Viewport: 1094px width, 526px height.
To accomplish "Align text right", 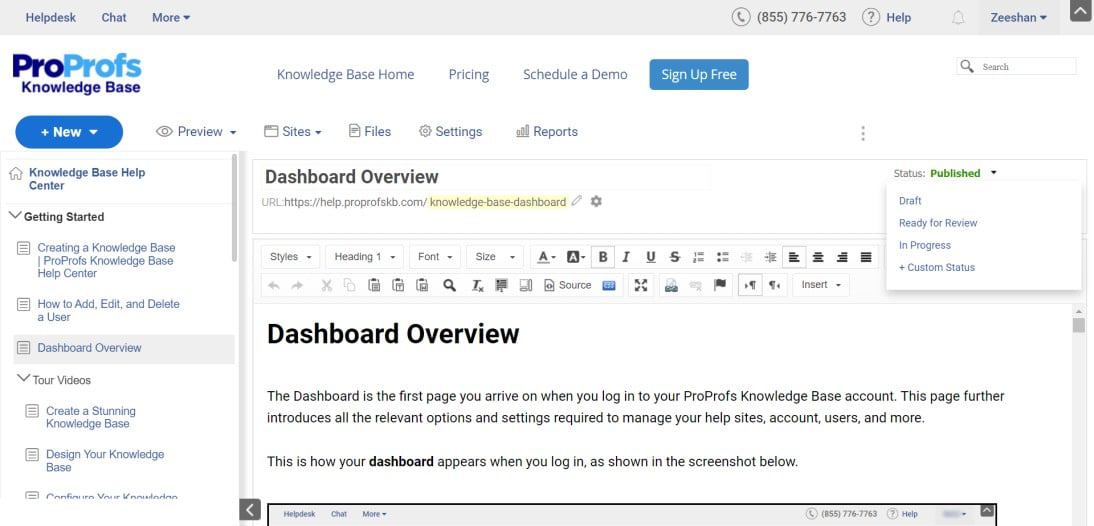I will 842,257.
